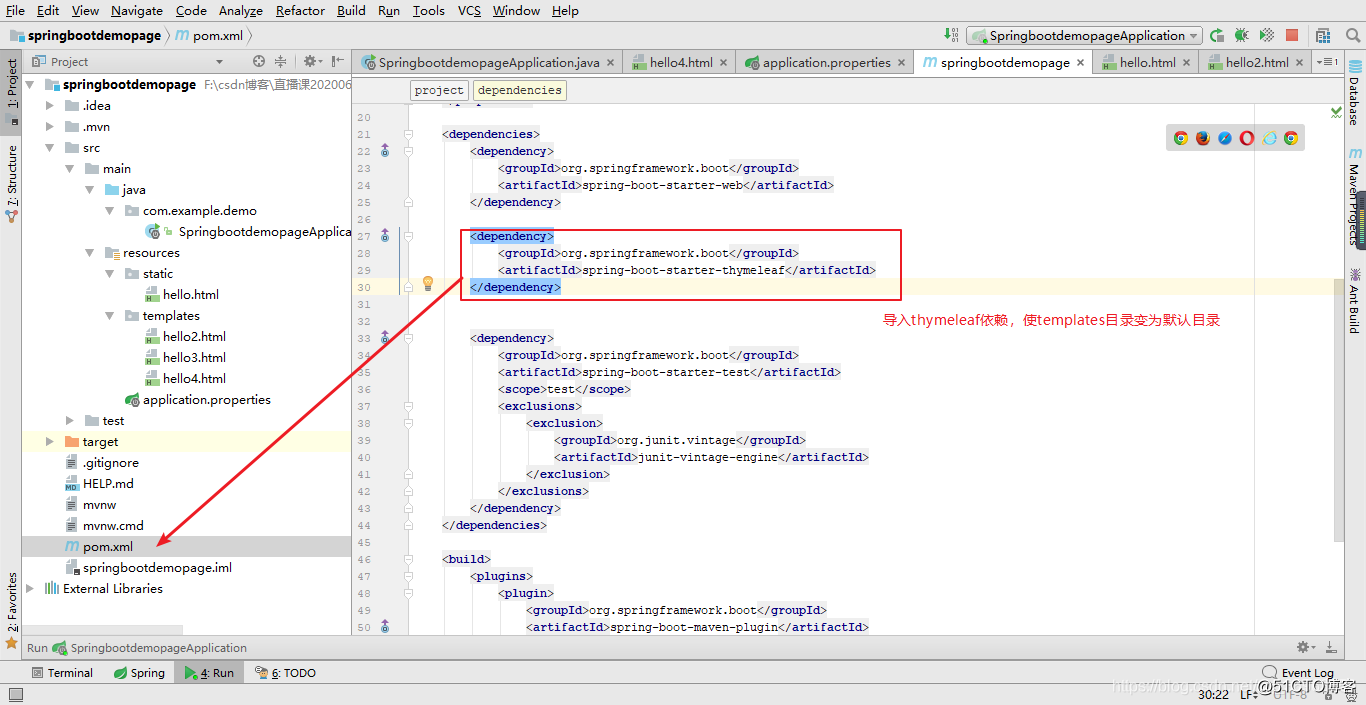Preview in Firefox via the browser icon

click(1203, 138)
